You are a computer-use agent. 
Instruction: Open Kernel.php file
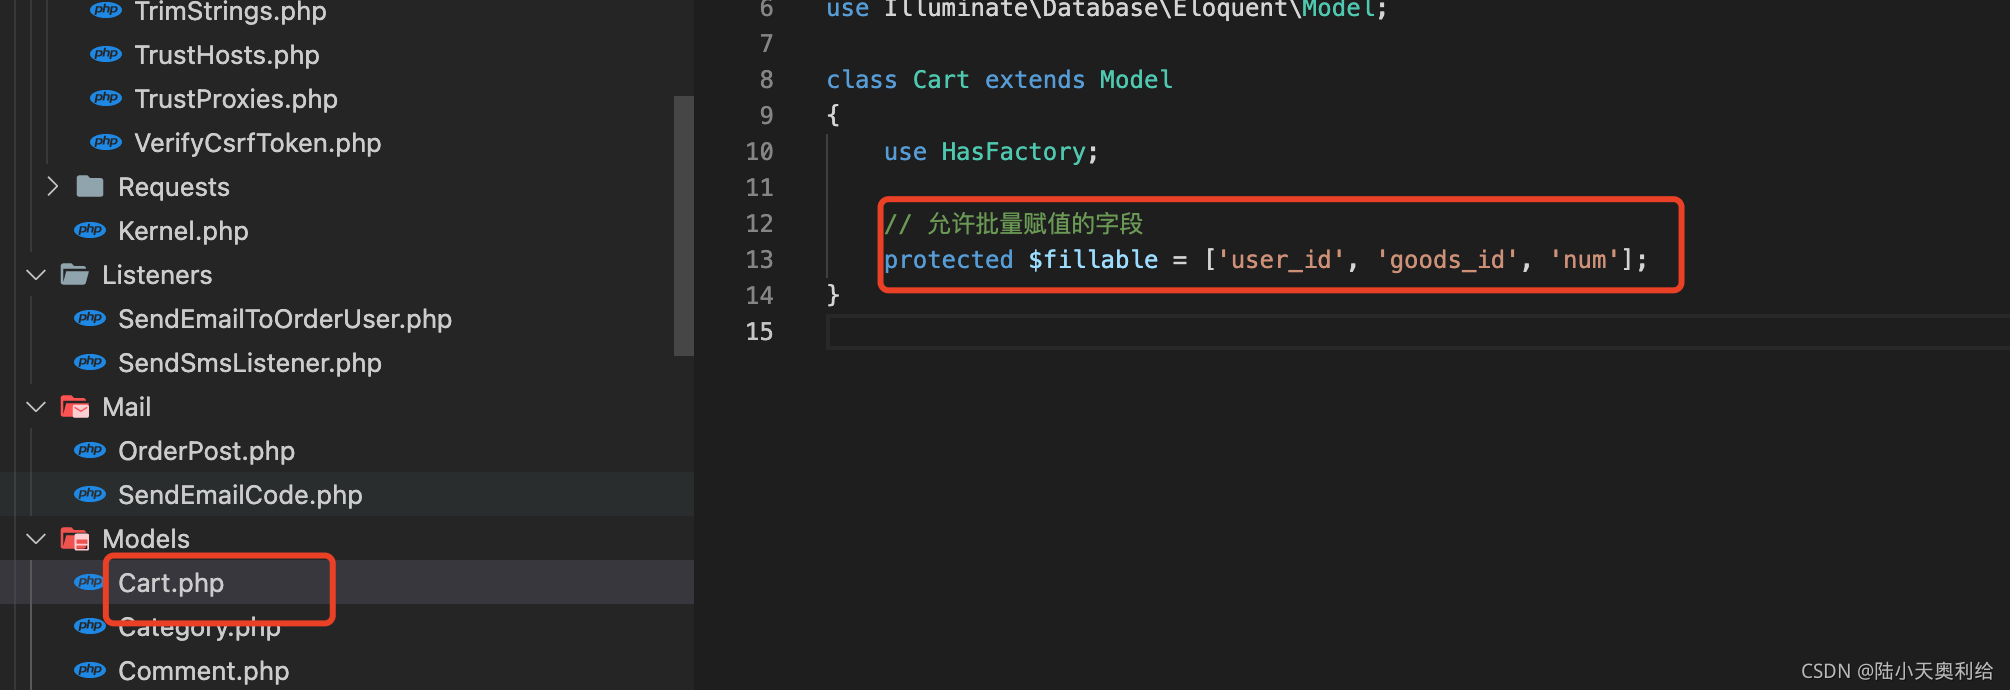pyautogui.click(x=183, y=231)
